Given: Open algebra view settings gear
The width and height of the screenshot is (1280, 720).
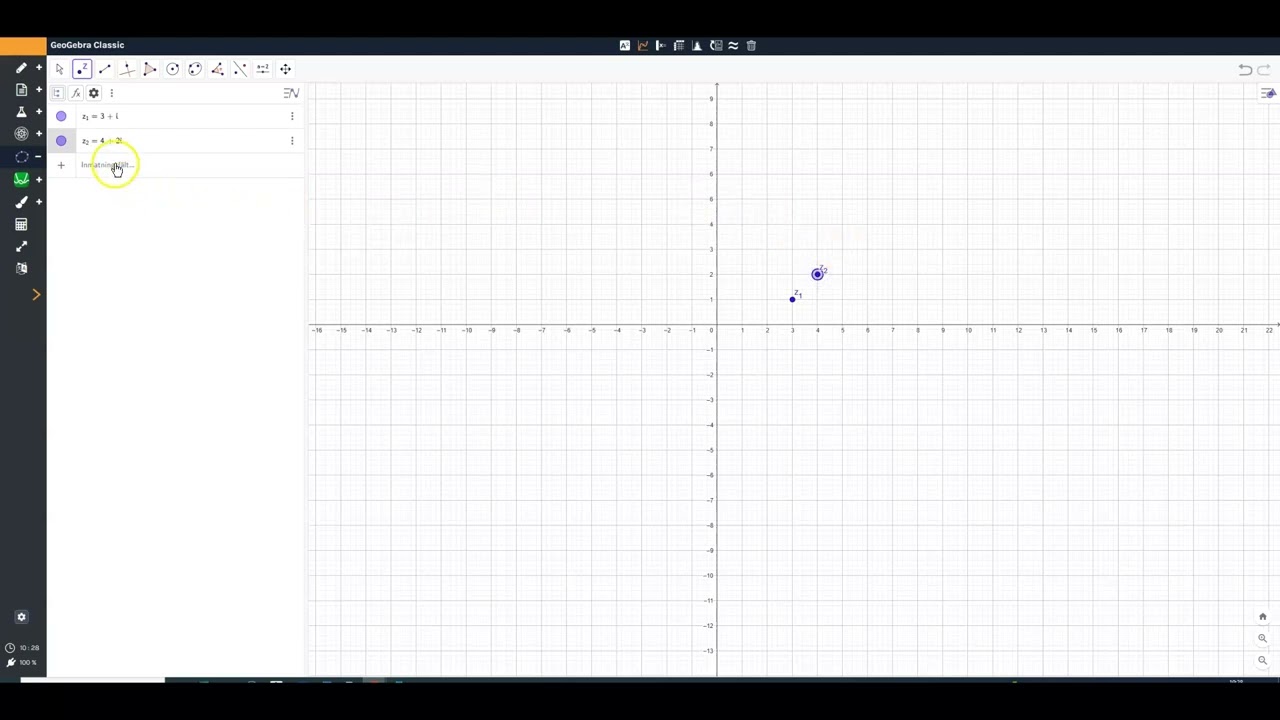Looking at the screenshot, I should pos(94,93).
